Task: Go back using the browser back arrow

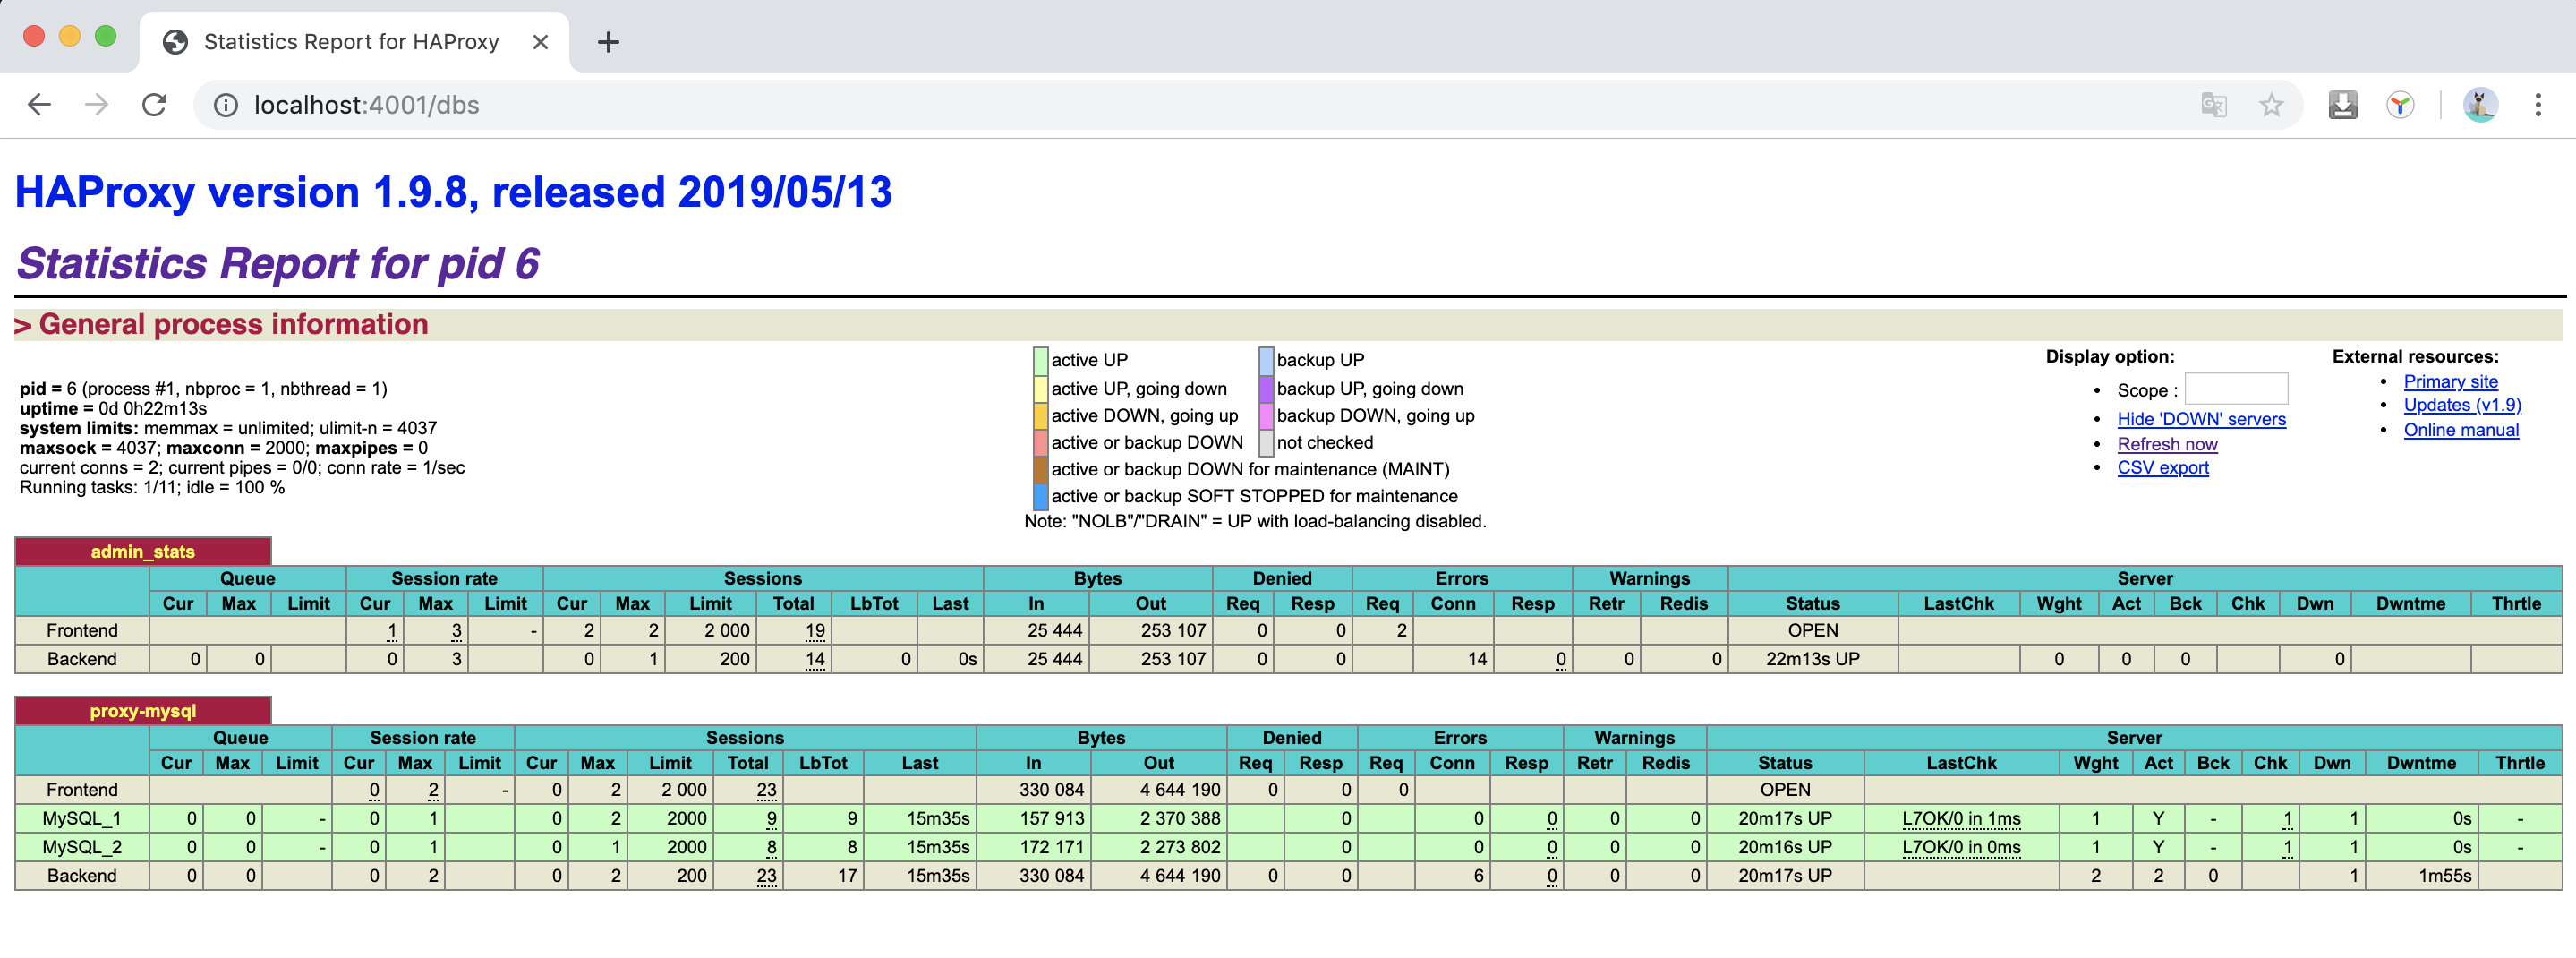Action: (x=39, y=104)
